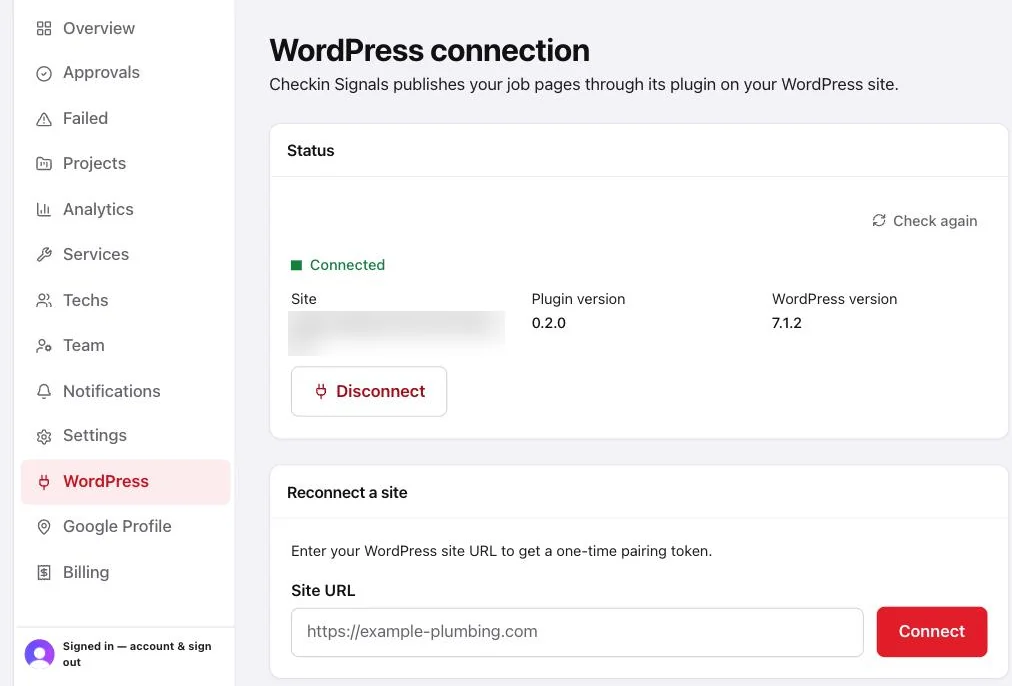Image resolution: width=1012 pixels, height=686 pixels.
Task: Click the 'one-time pairing token' instruction text
Action: 501,551
